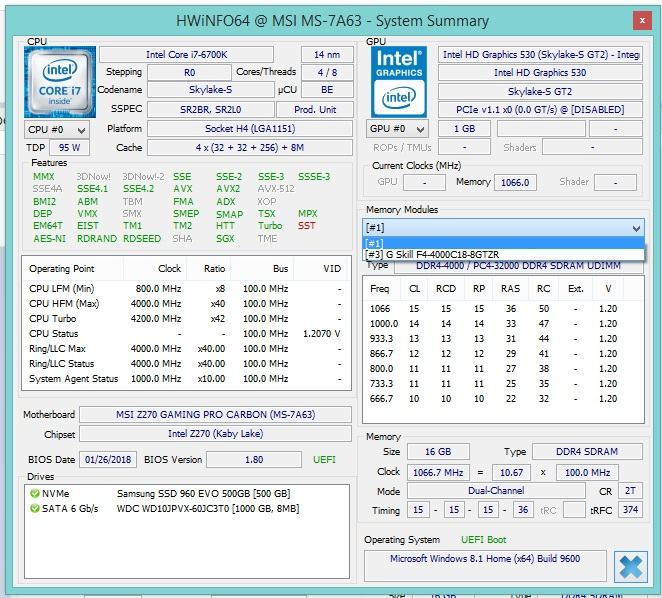Select module [#3] G Skill F4-4000C18-8GTZR

[503, 254]
